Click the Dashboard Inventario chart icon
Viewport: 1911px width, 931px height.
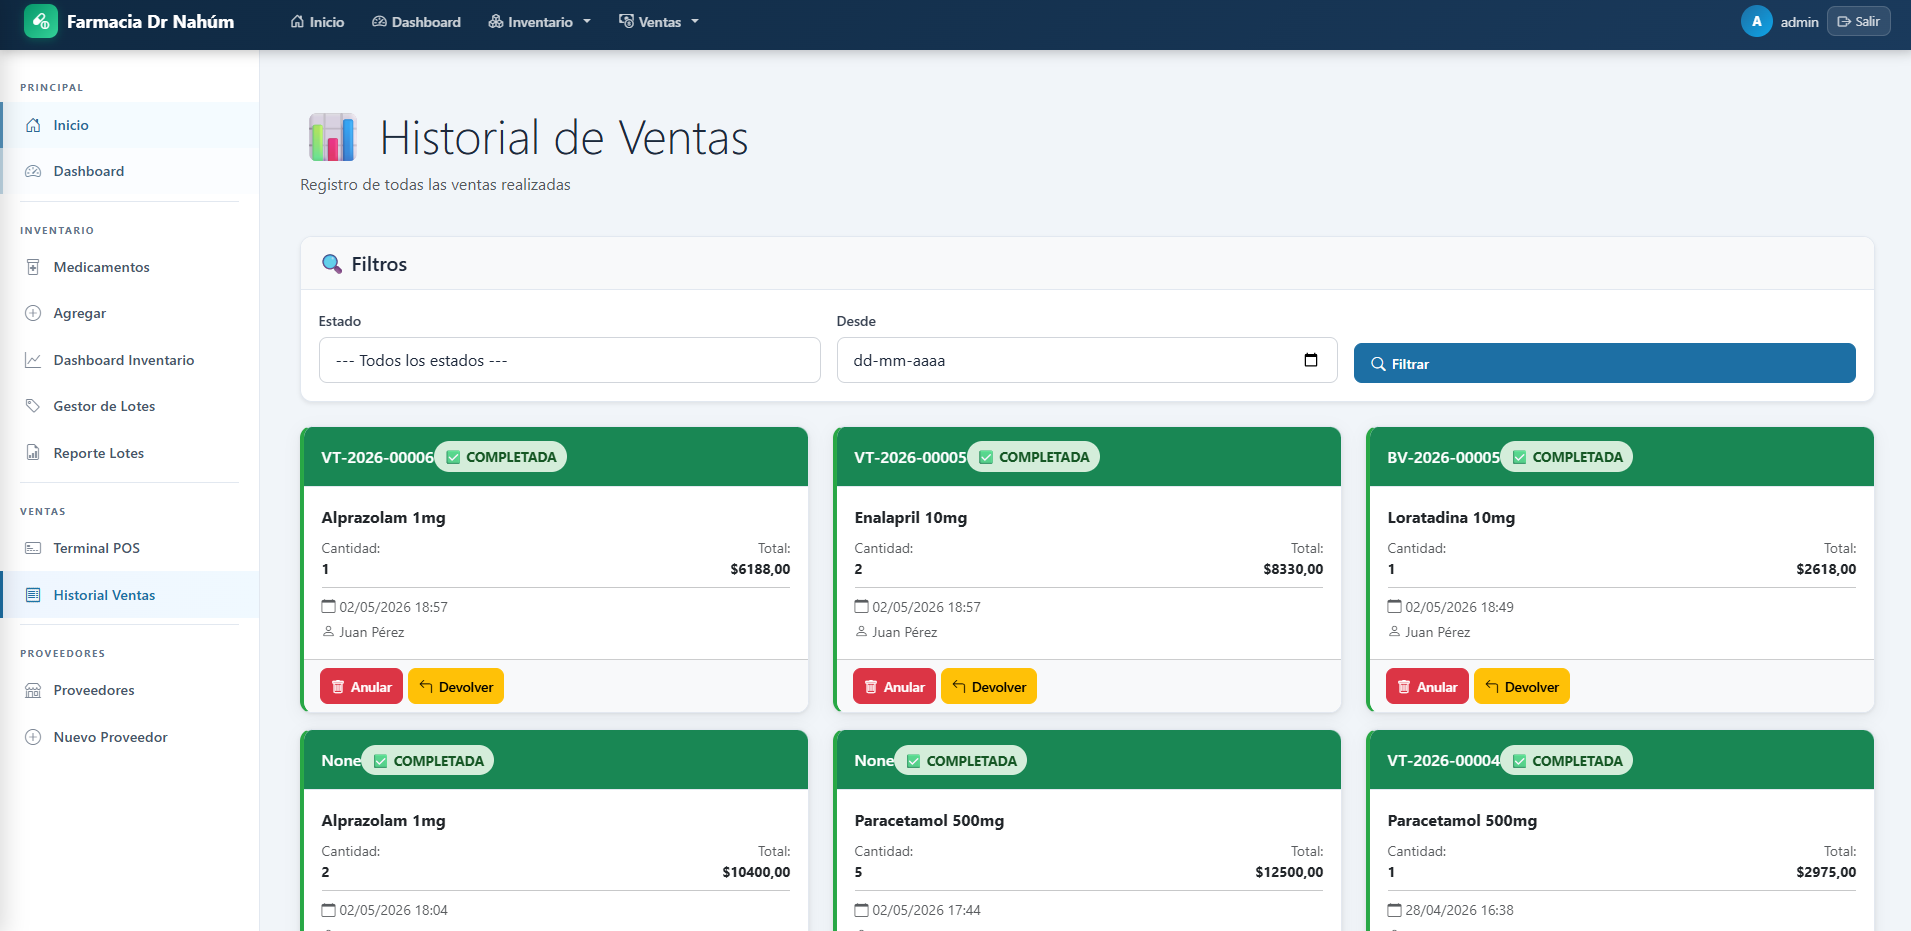[33, 360]
